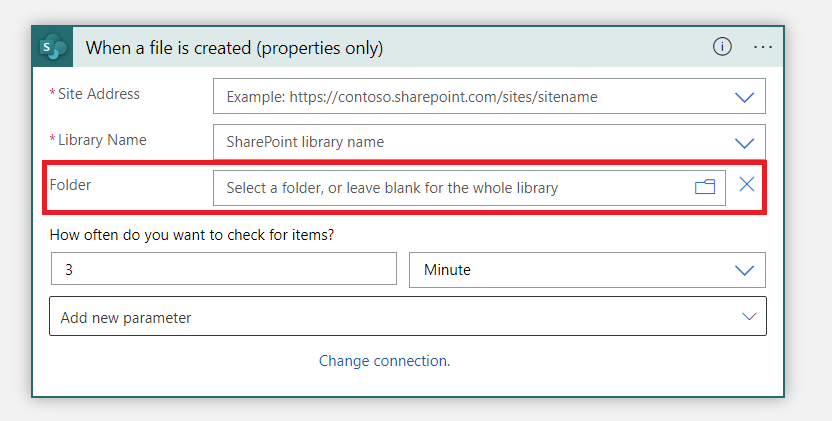The image size is (832, 421).
Task: Expand the Library Name dropdown arrow
Action: pos(744,142)
